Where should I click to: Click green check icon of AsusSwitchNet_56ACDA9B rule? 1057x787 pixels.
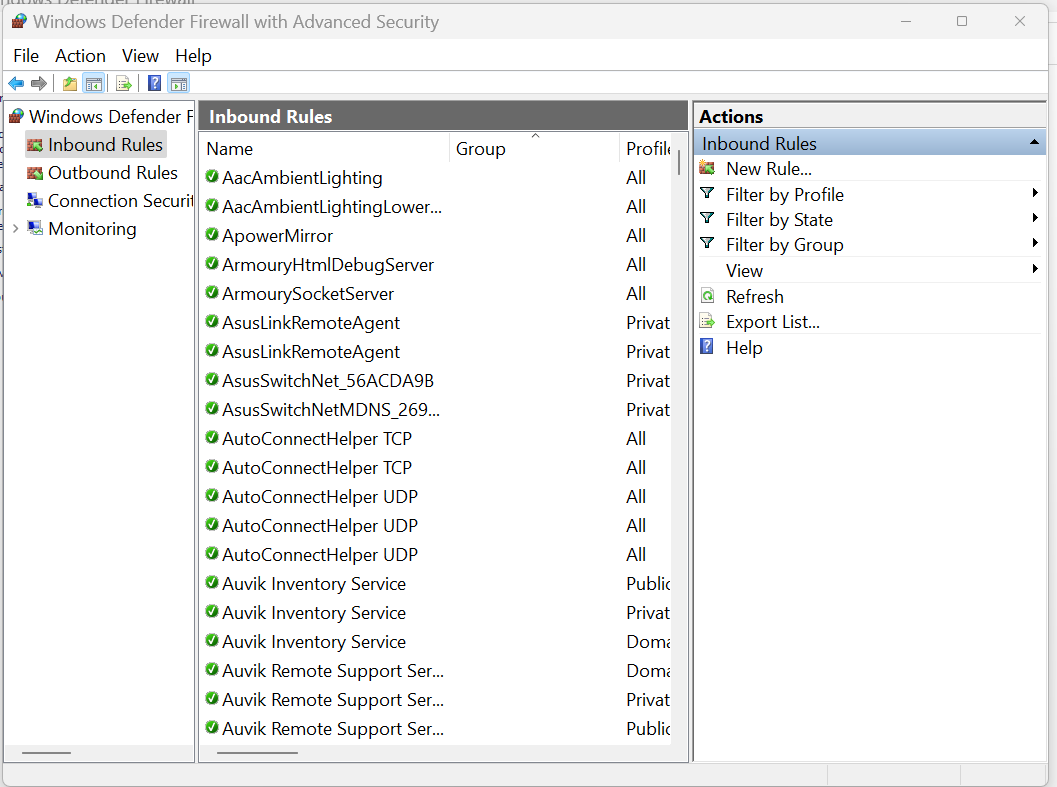click(212, 380)
